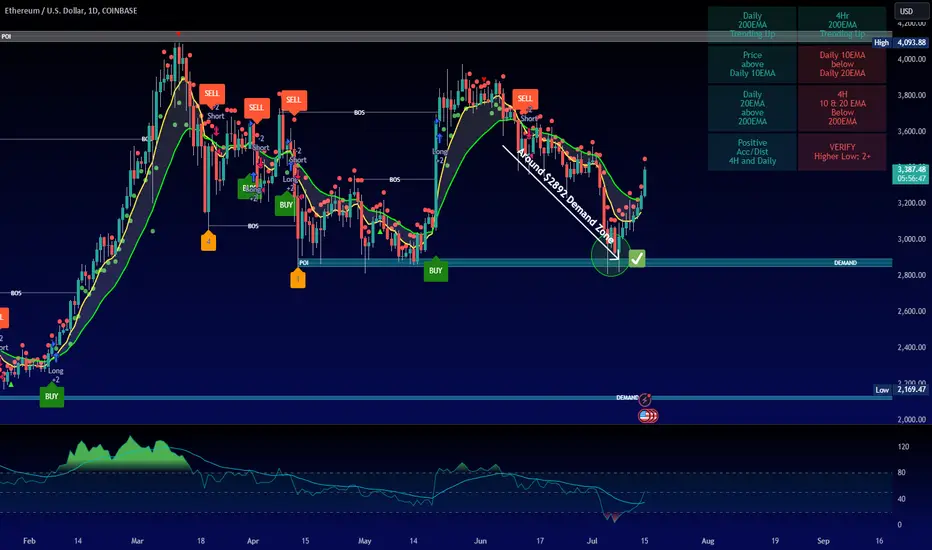Click the Feb label on the time axis
932x550 pixels.
[x=29, y=540]
